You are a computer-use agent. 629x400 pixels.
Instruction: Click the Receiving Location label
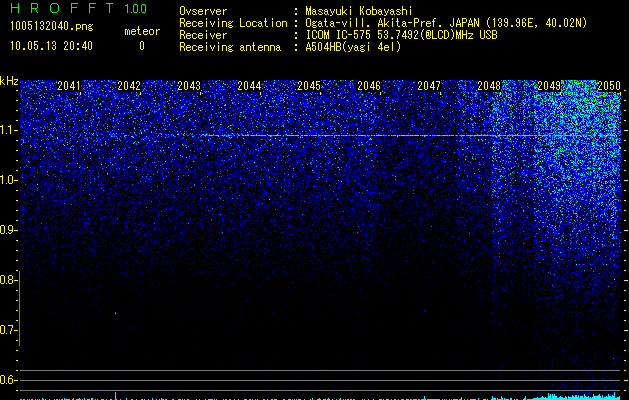pyautogui.click(x=233, y=23)
